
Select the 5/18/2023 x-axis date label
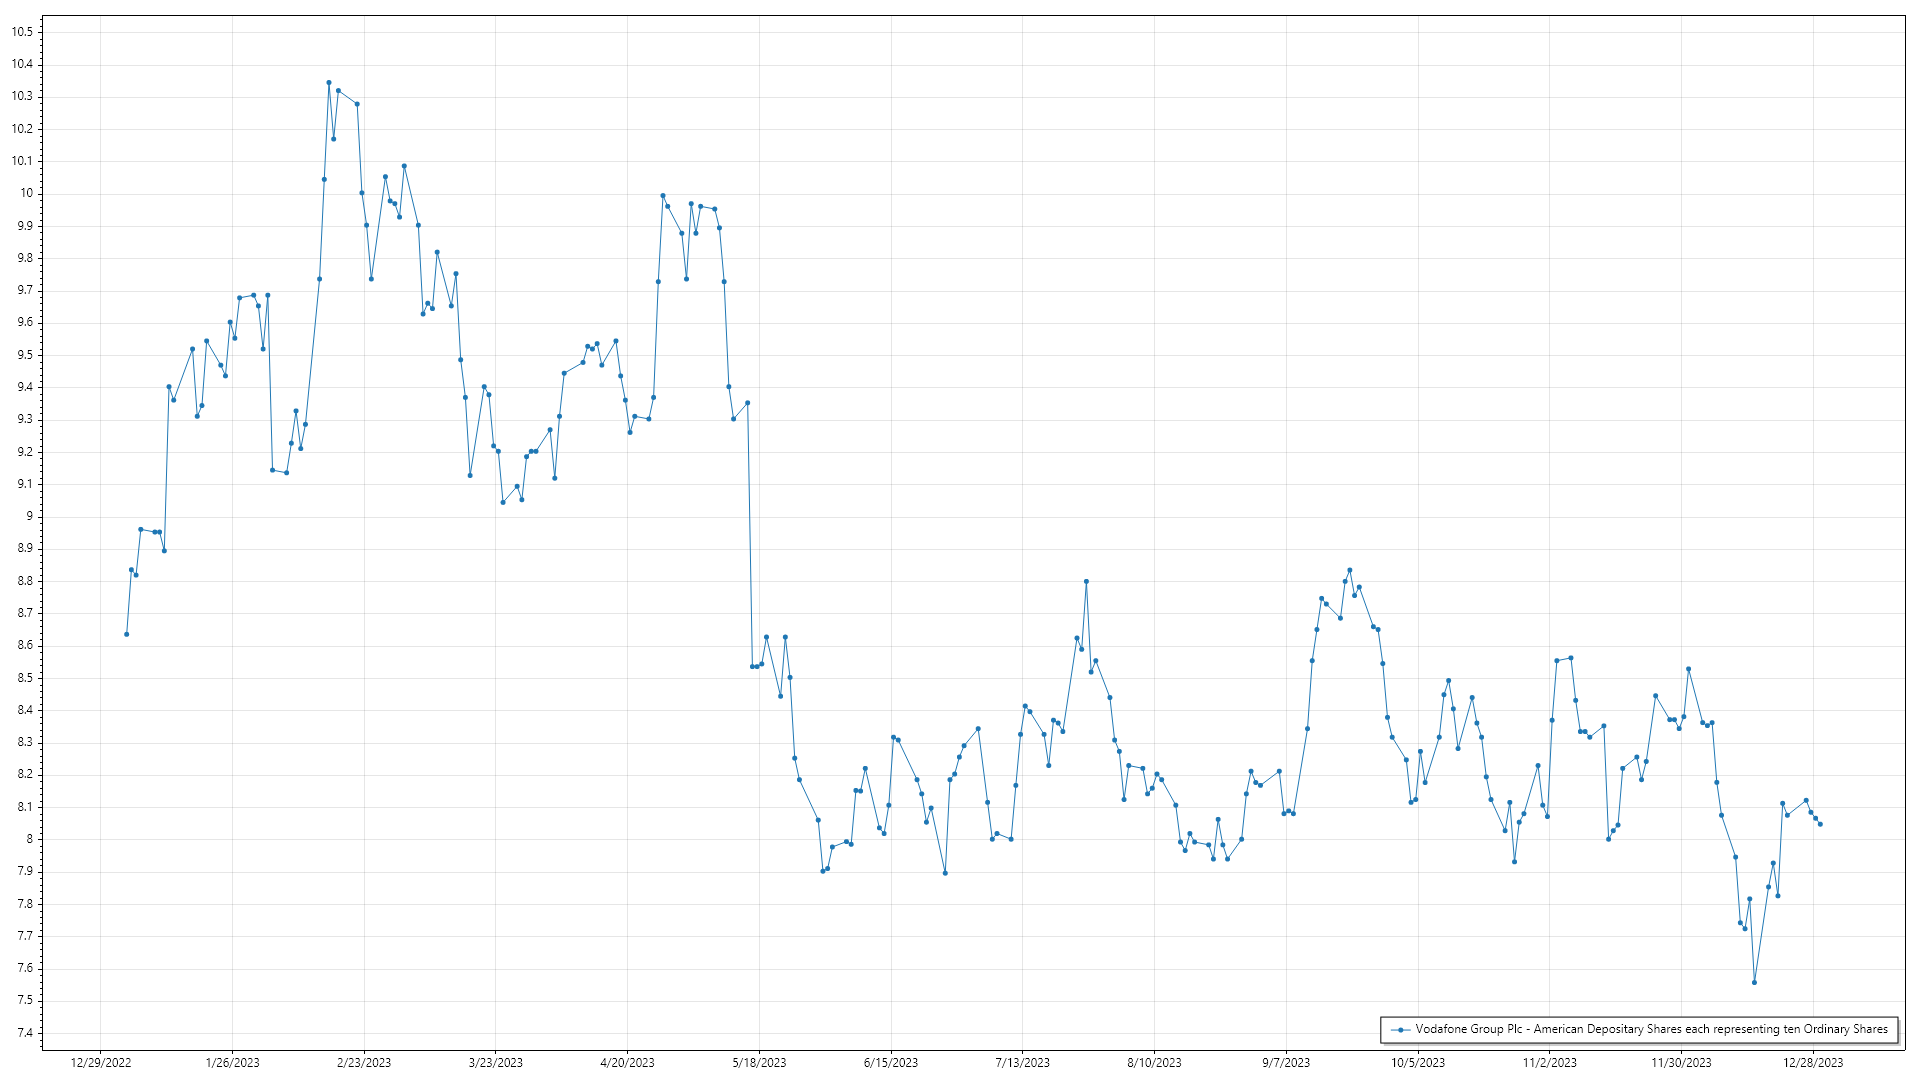tap(759, 1062)
